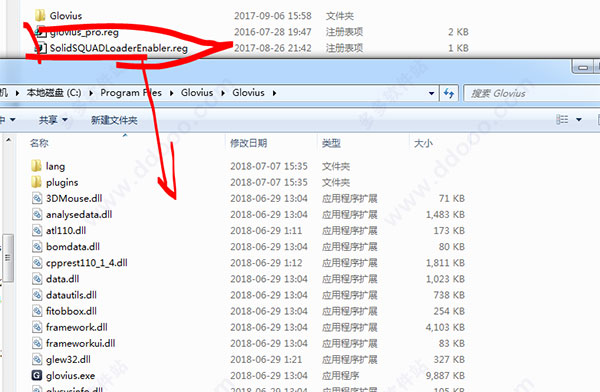This screenshot has width=600, height=392.
Task: Click the navigation pane scroll up arrow
Action: 8,140
